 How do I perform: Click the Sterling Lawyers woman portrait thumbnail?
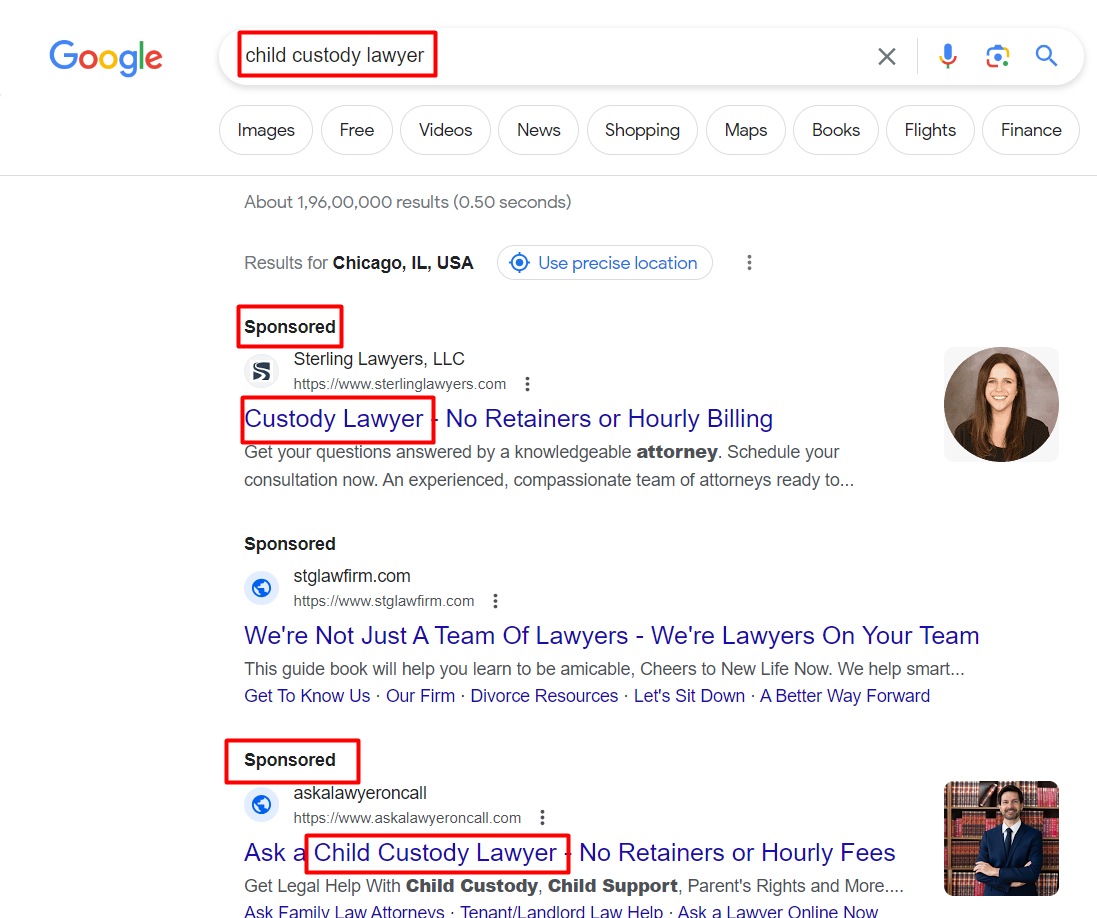click(1001, 404)
